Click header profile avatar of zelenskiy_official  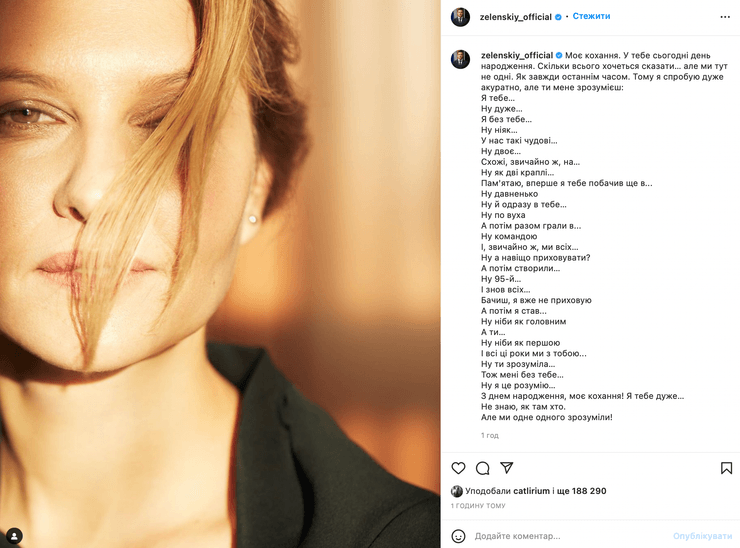click(461, 17)
